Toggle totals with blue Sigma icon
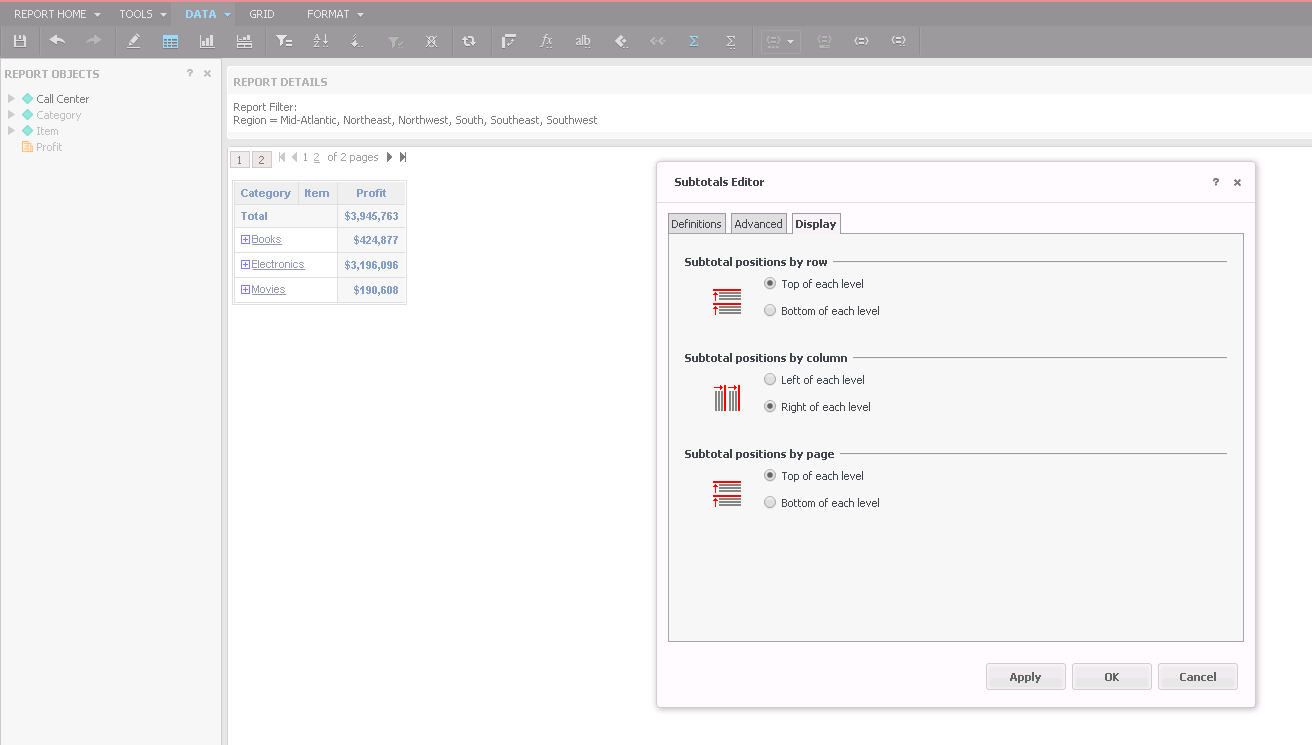 click(x=694, y=41)
